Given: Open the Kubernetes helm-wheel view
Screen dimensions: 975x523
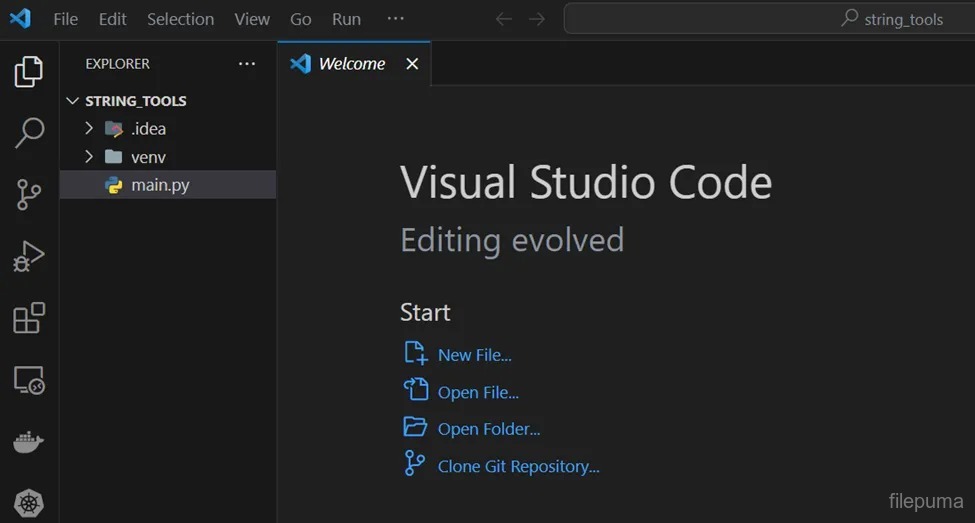Looking at the screenshot, I should (29, 503).
